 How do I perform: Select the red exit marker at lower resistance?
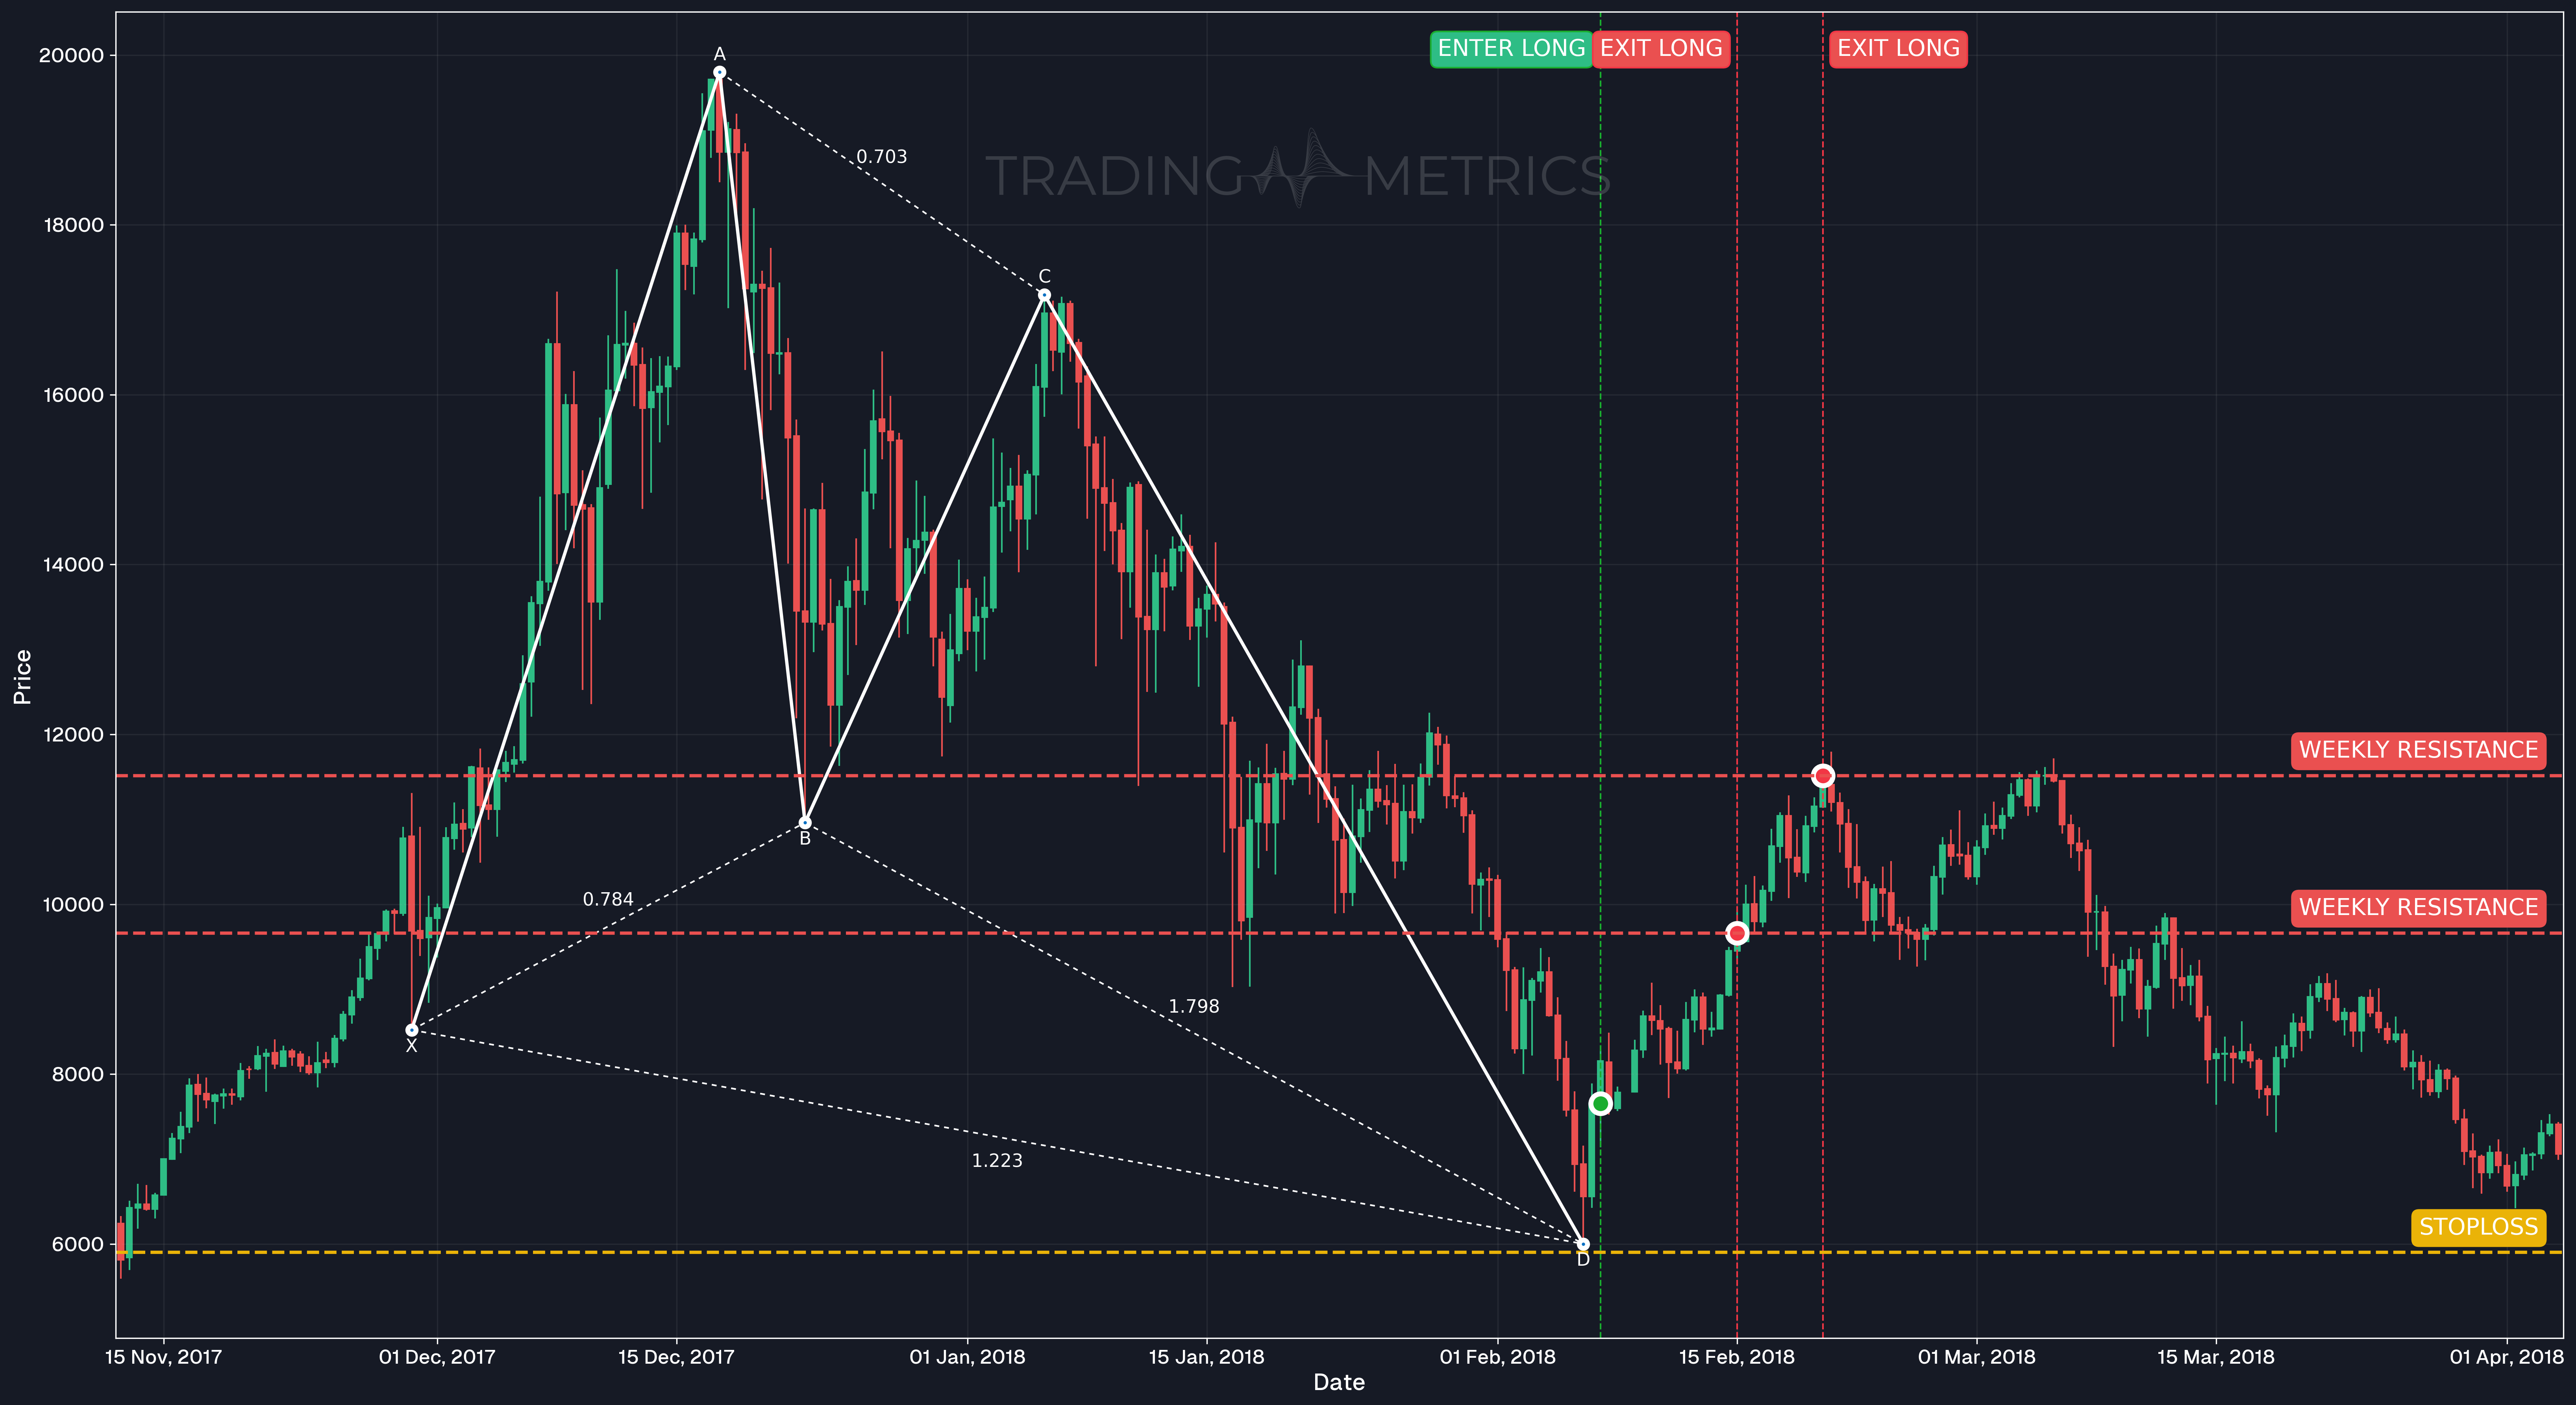(x=1737, y=933)
